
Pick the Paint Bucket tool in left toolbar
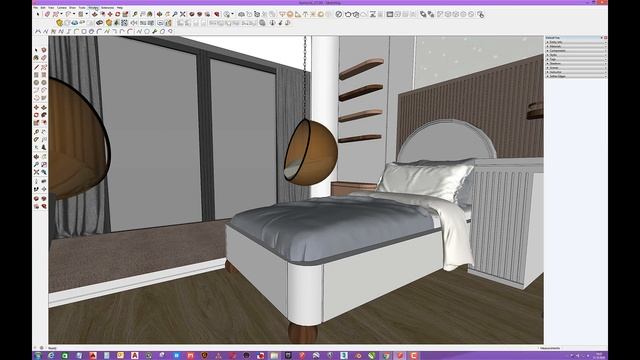point(36,58)
